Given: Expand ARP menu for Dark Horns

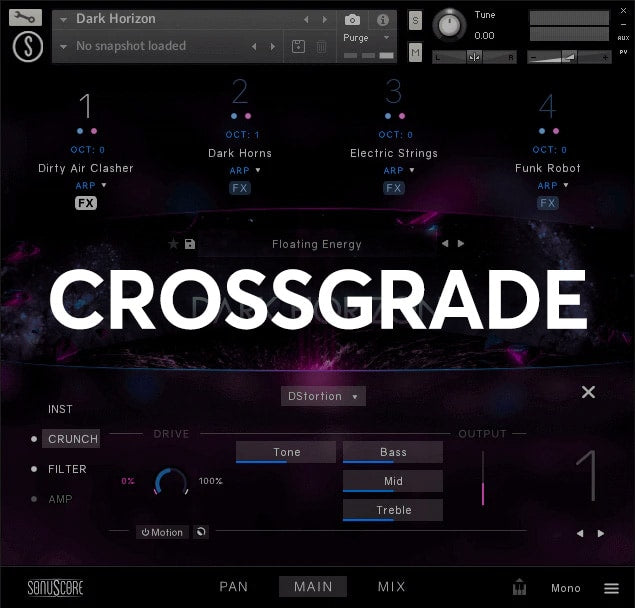Looking at the screenshot, I should tap(258, 170).
